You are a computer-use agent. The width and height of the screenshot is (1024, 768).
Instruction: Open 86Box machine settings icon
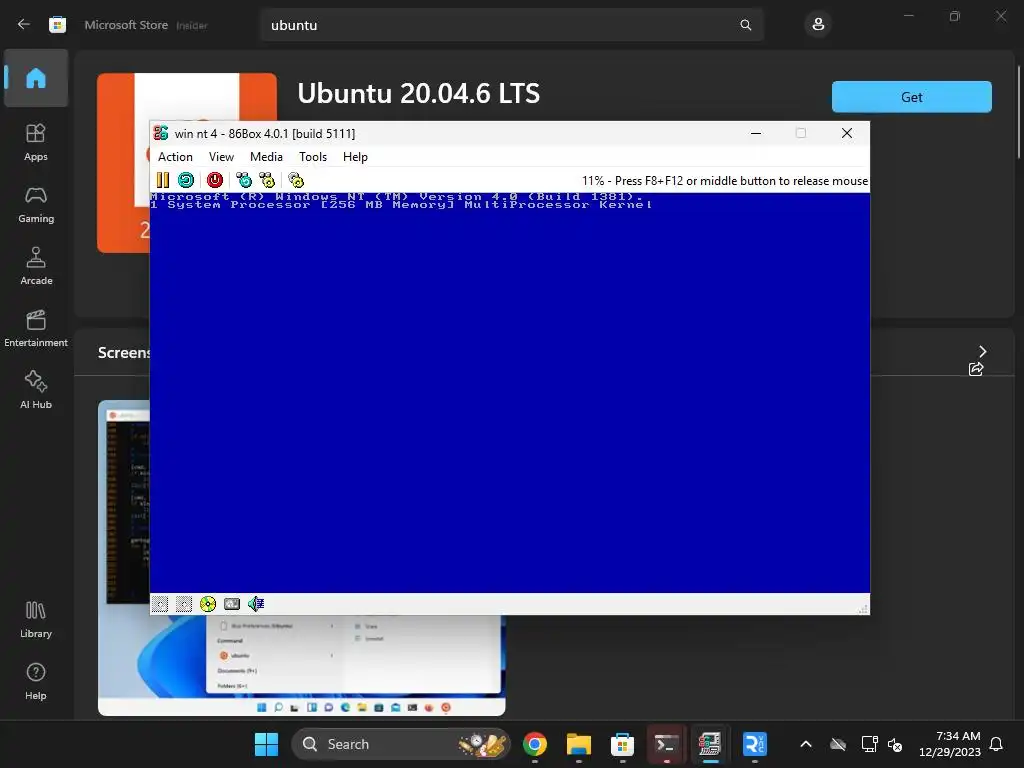(x=296, y=180)
